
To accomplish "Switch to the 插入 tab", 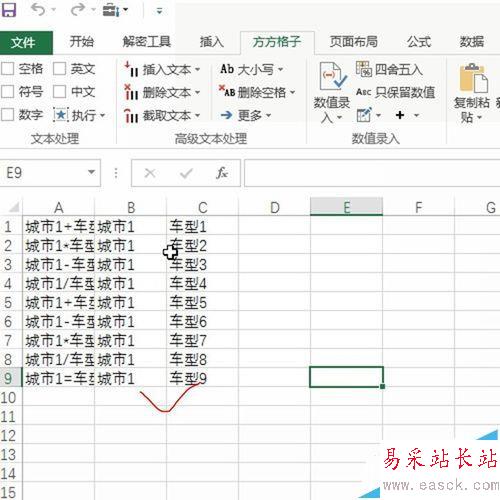I will [212, 42].
